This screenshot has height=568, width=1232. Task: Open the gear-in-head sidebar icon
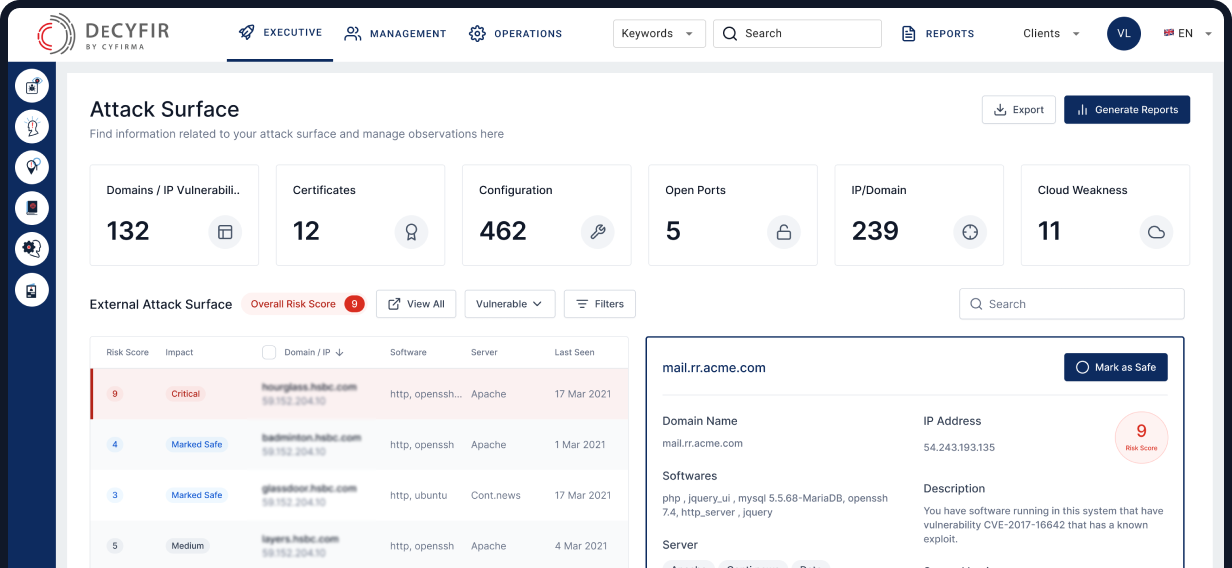click(32, 248)
